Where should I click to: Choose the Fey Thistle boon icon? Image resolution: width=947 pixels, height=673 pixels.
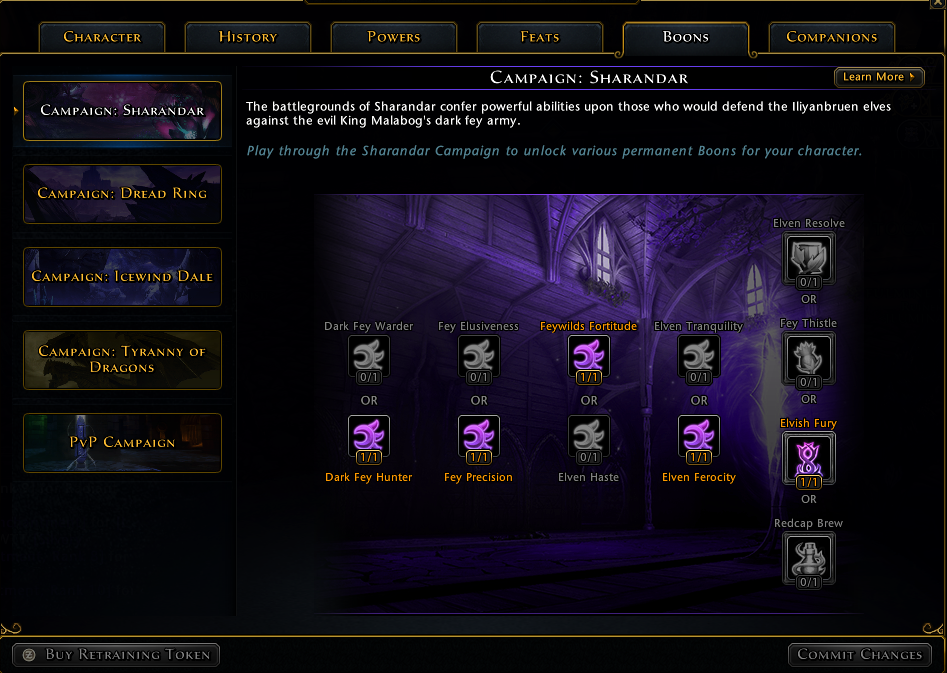(x=809, y=361)
